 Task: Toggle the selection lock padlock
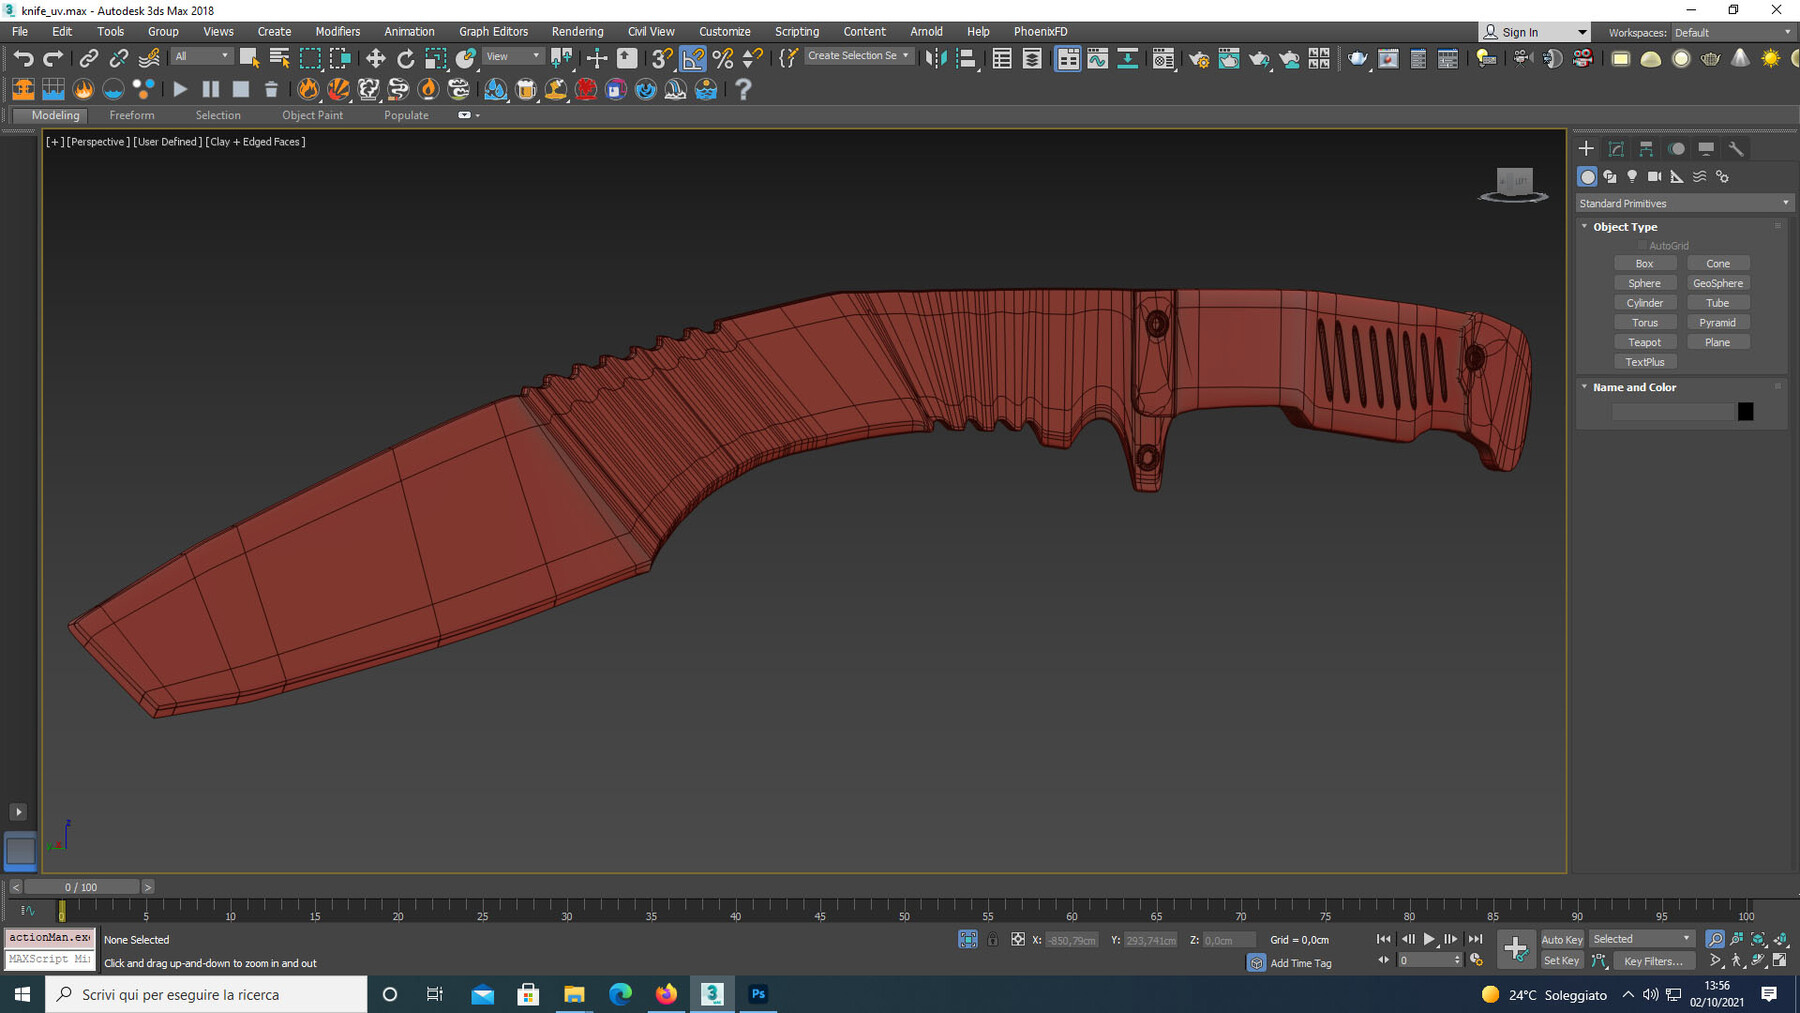coord(993,940)
